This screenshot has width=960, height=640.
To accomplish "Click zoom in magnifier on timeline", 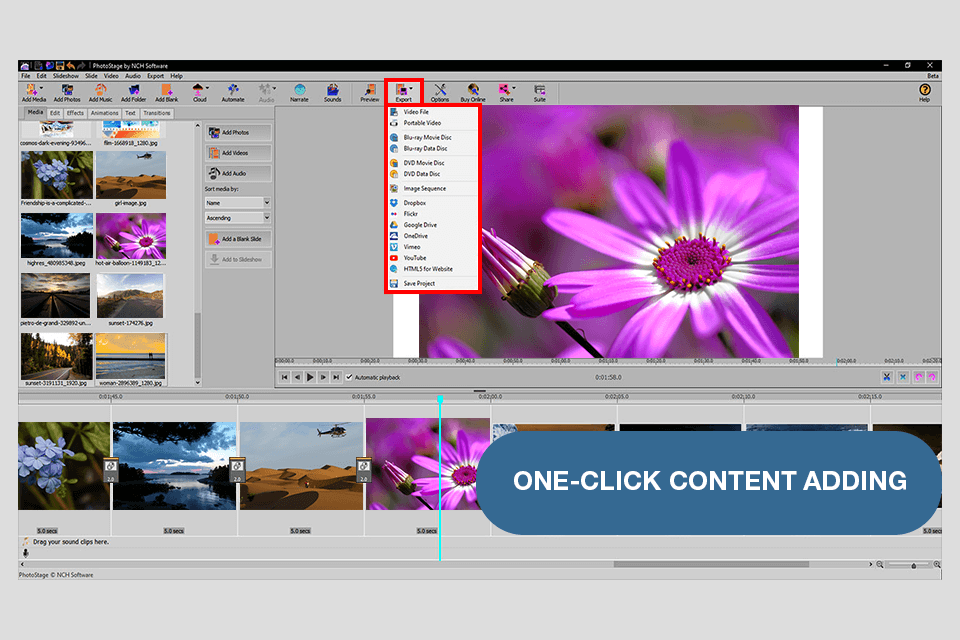I will click(937, 565).
